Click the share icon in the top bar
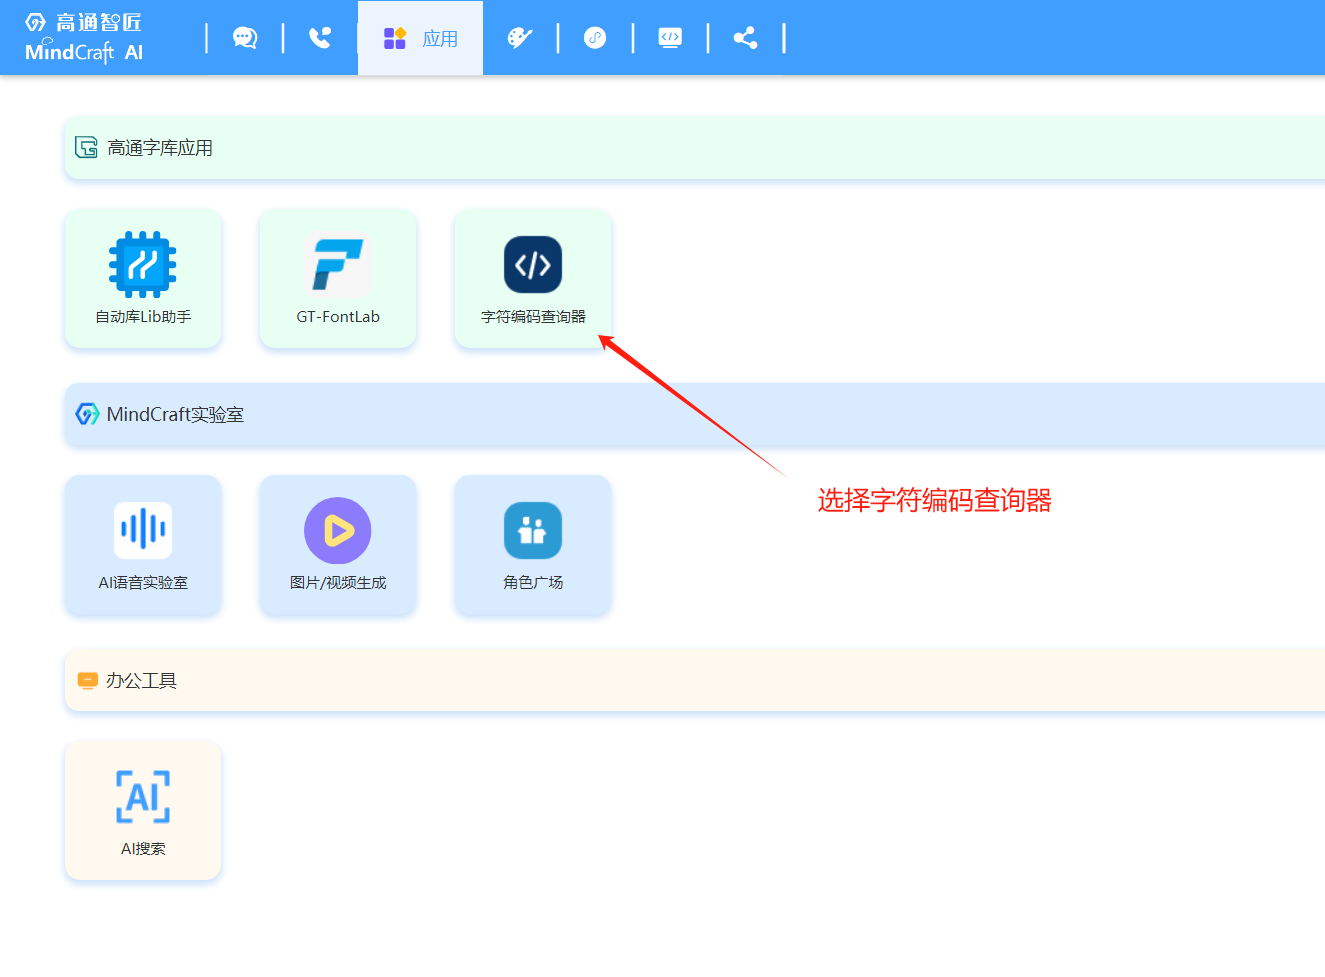Image resolution: width=1325 pixels, height=977 pixels. [x=745, y=38]
